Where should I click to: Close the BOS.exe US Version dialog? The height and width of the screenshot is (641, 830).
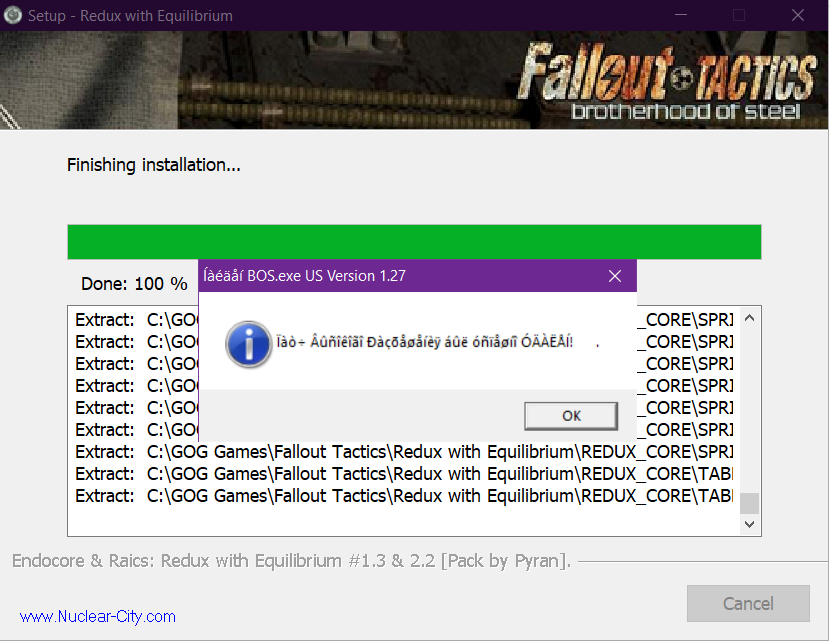point(615,276)
